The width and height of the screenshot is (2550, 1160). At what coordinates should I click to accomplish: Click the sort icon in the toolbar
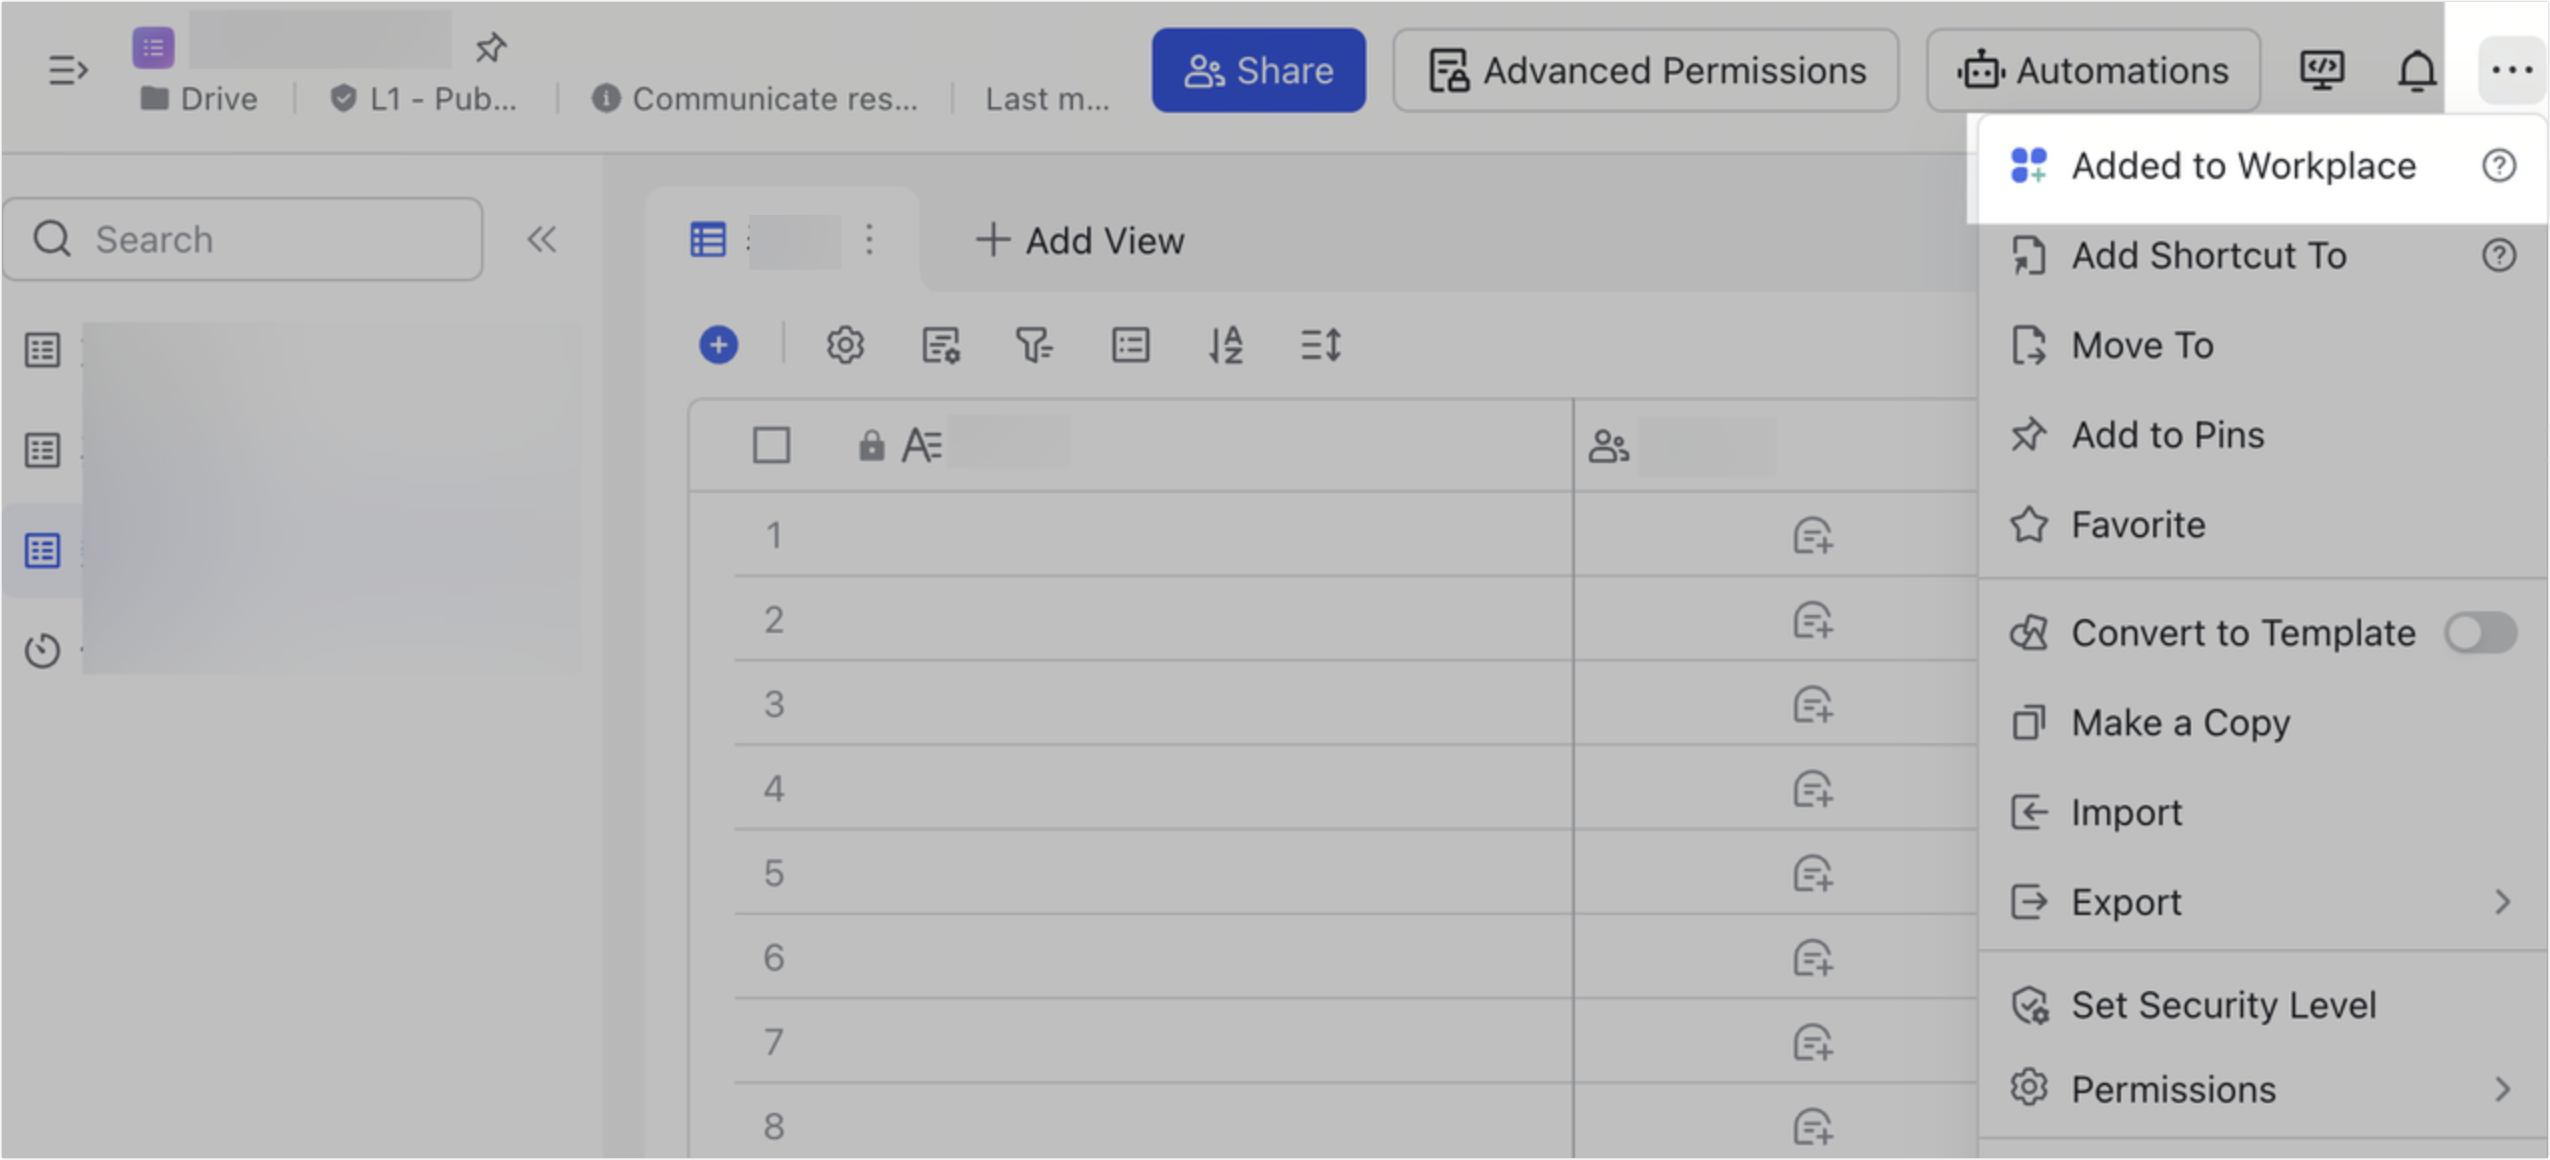1224,345
